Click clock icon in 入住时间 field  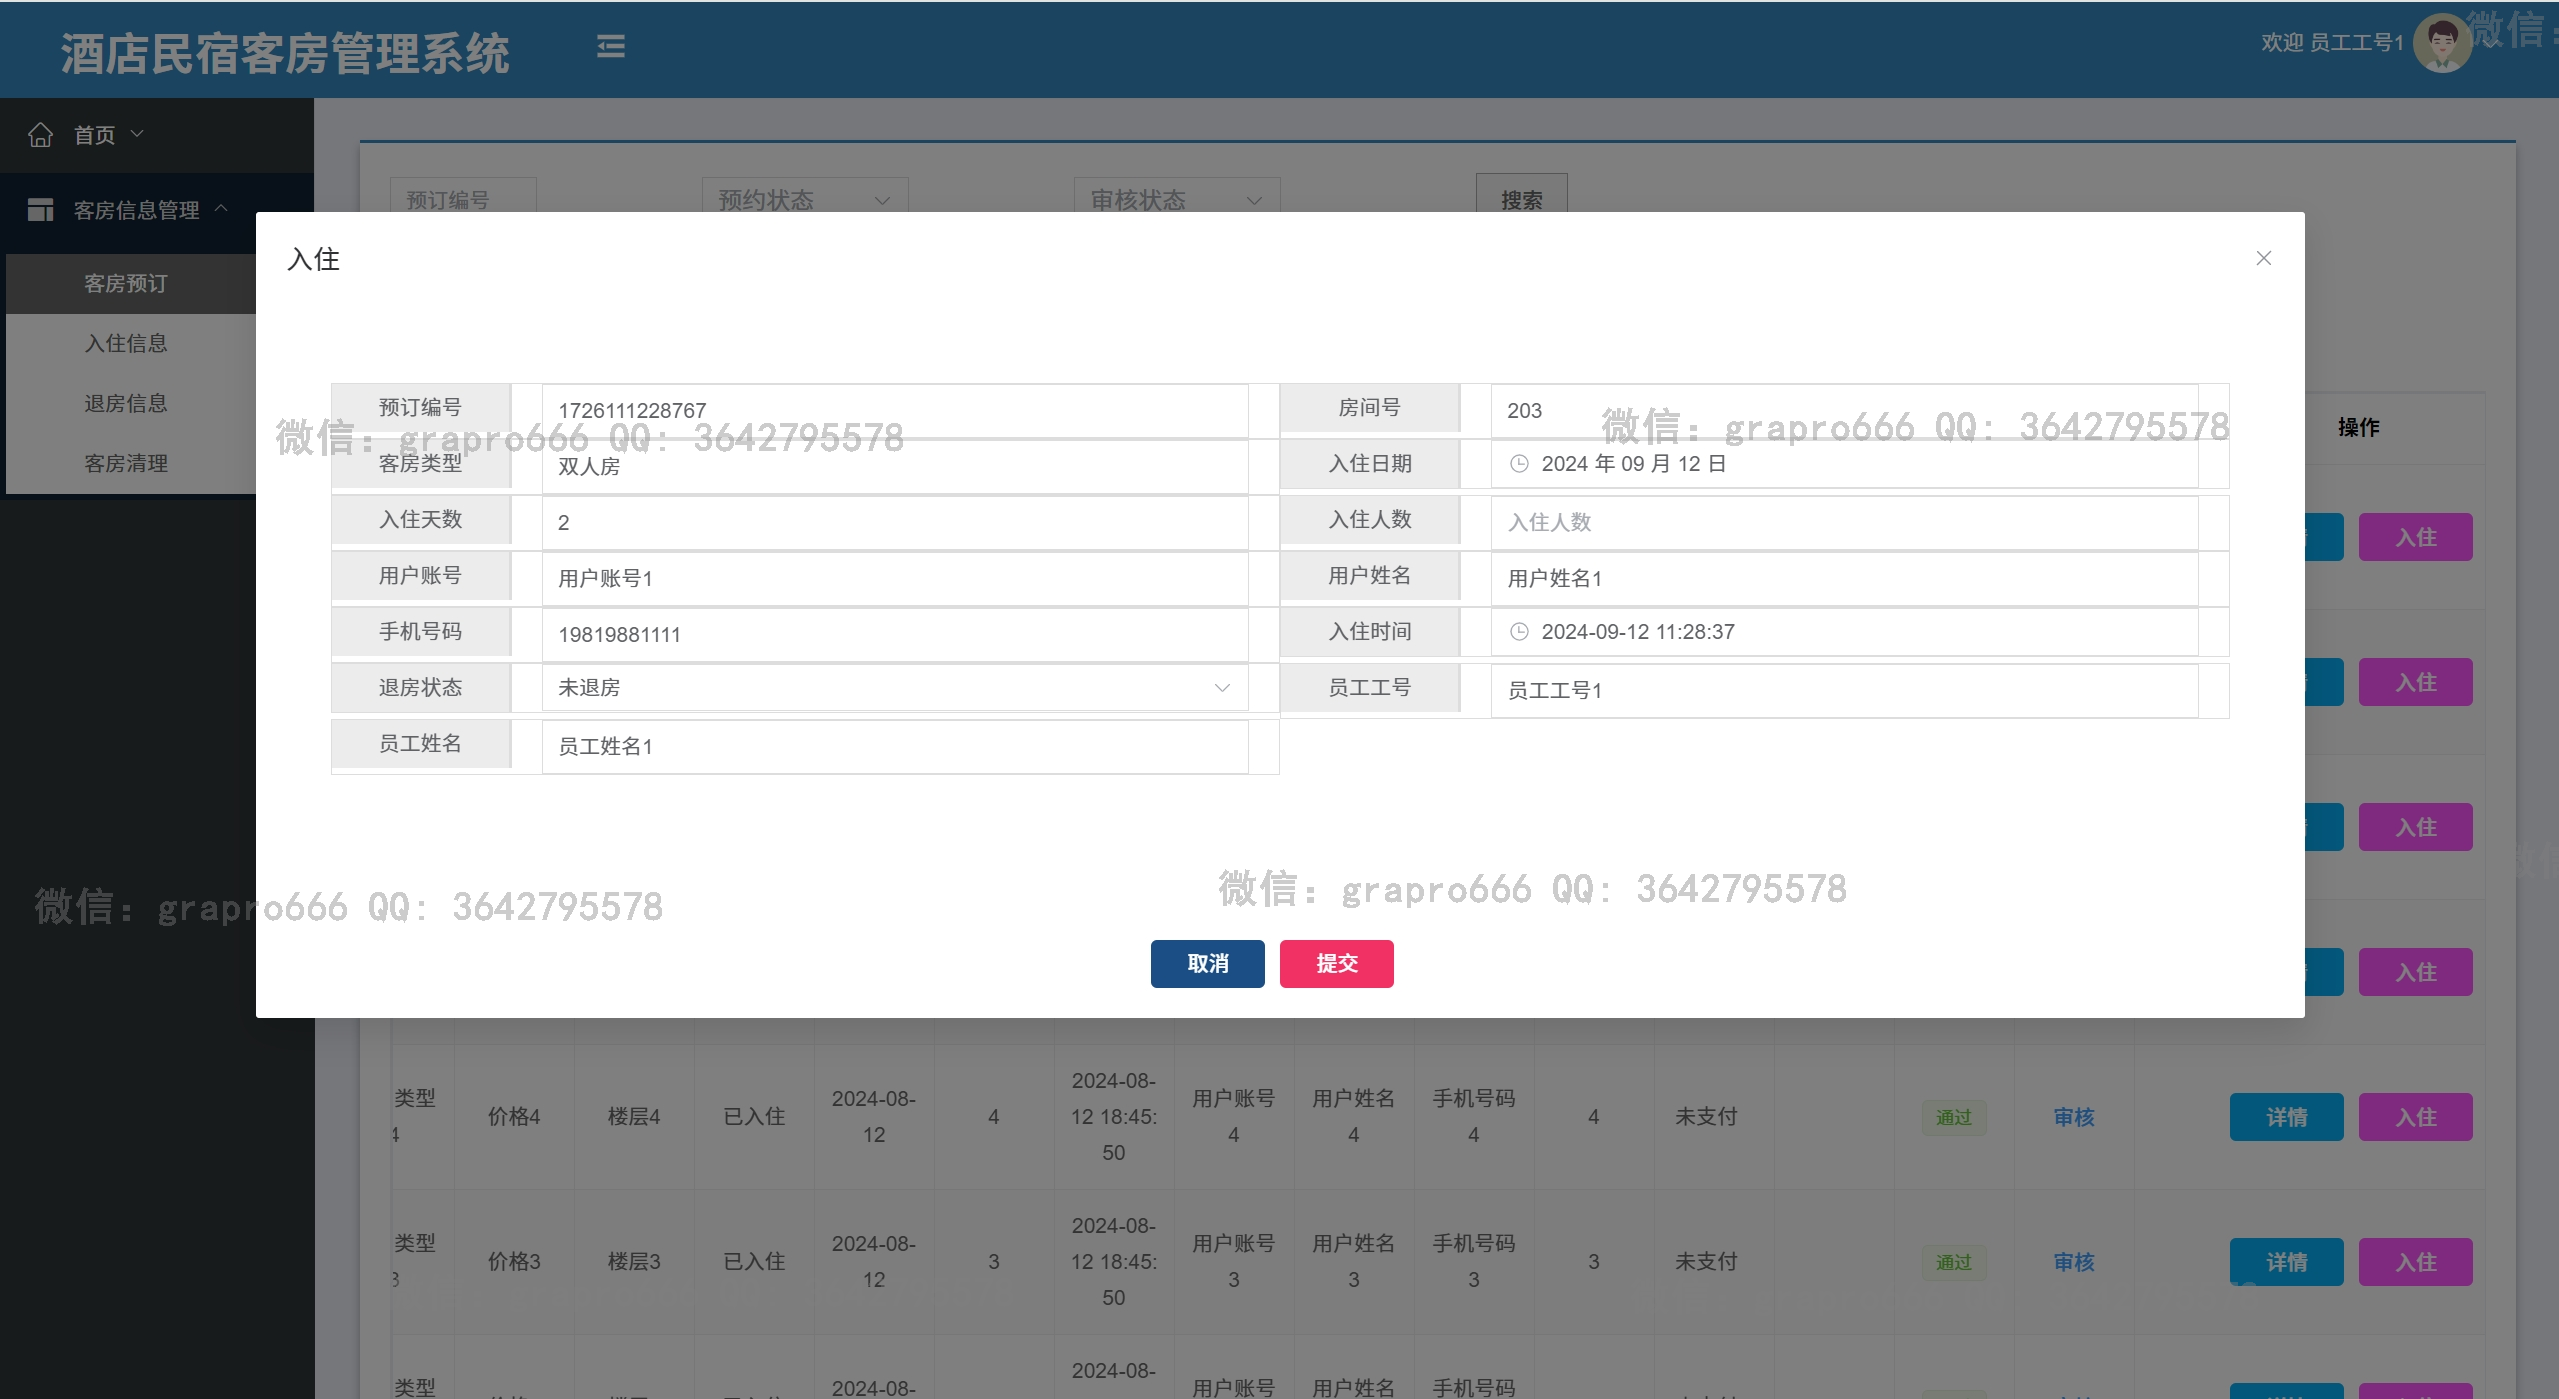click(x=1519, y=631)
